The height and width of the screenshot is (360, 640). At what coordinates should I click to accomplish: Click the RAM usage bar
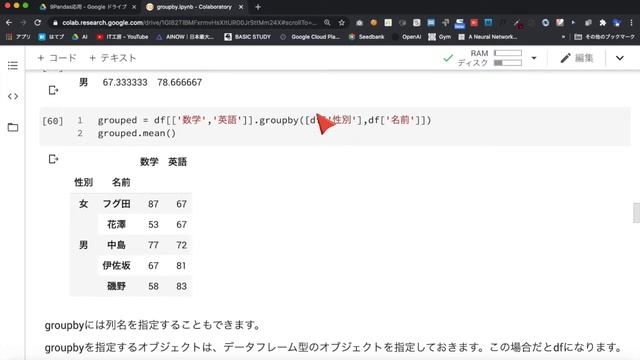(x=508, y=53)
